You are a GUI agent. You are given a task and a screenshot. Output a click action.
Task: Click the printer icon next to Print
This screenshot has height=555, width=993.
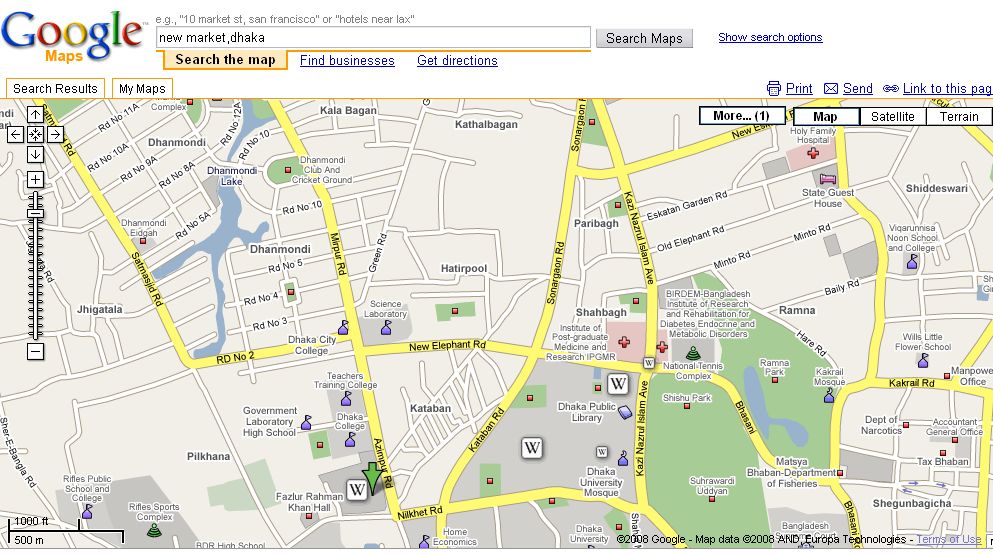[x=773, y=89]
